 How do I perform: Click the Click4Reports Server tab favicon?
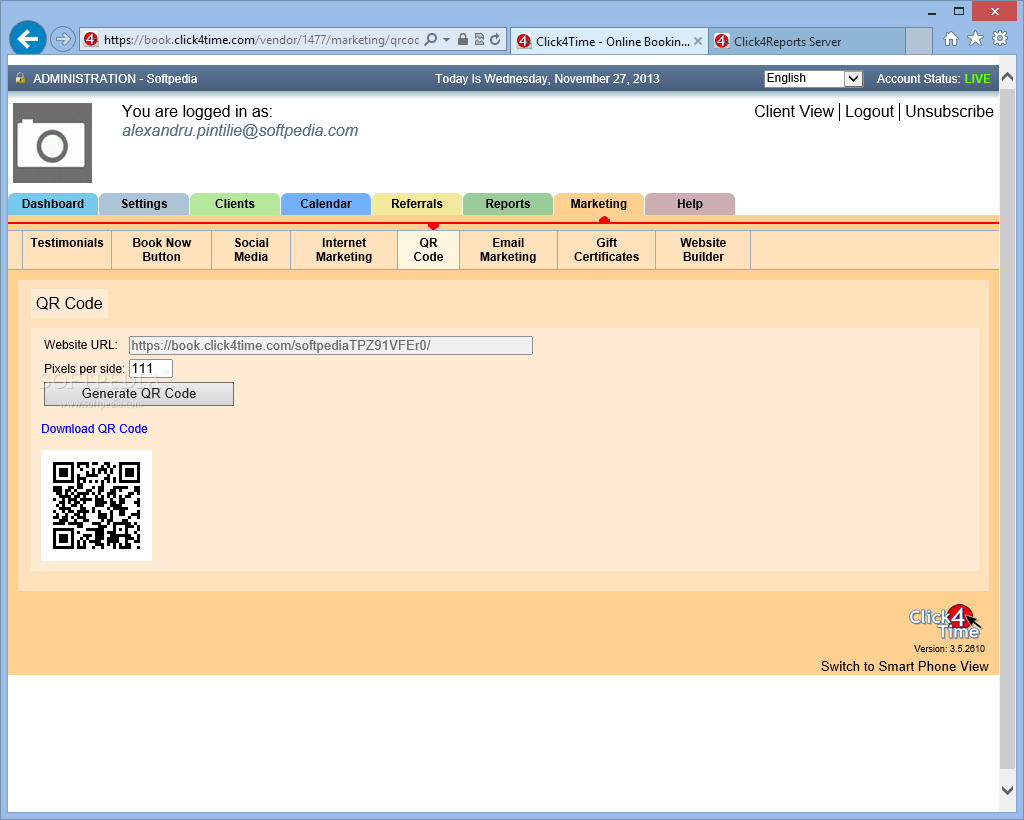pos(722,41)
